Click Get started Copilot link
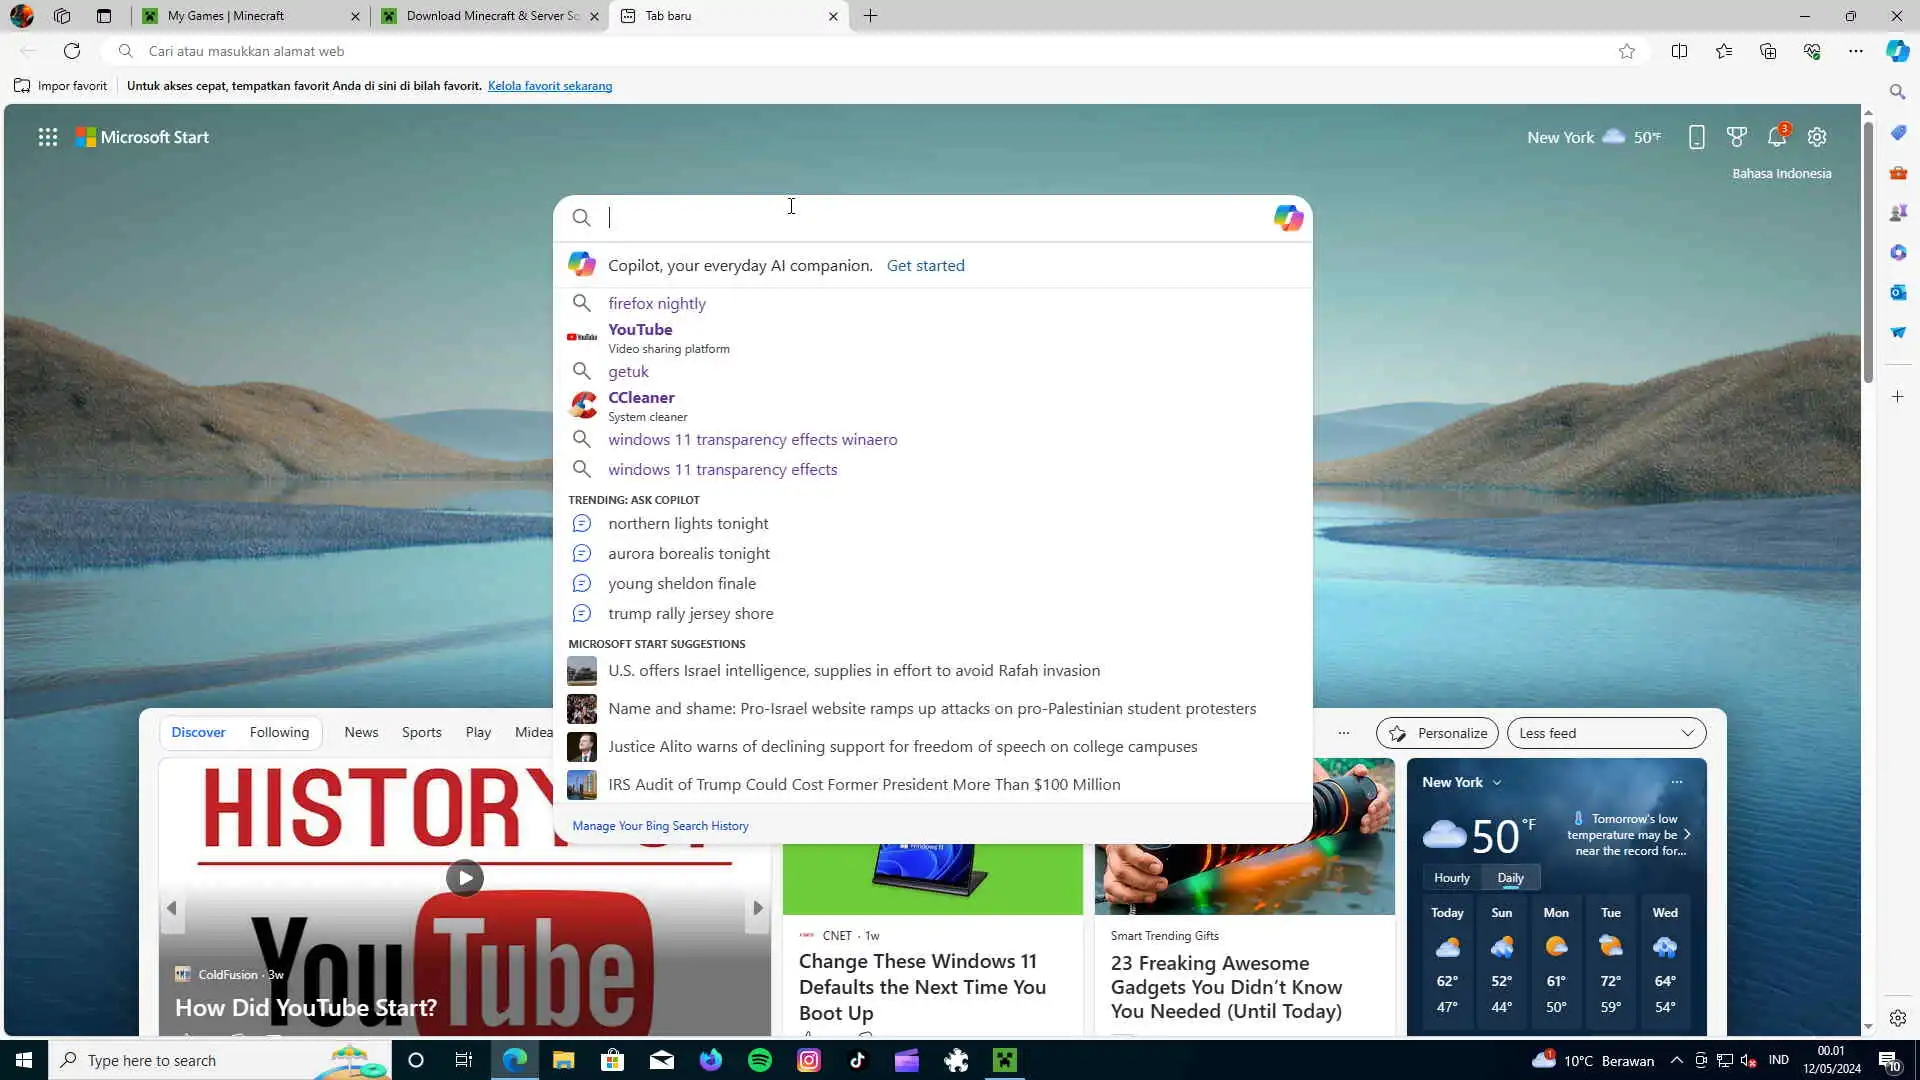This screenshot has height=1080, width=1920. 925,266
